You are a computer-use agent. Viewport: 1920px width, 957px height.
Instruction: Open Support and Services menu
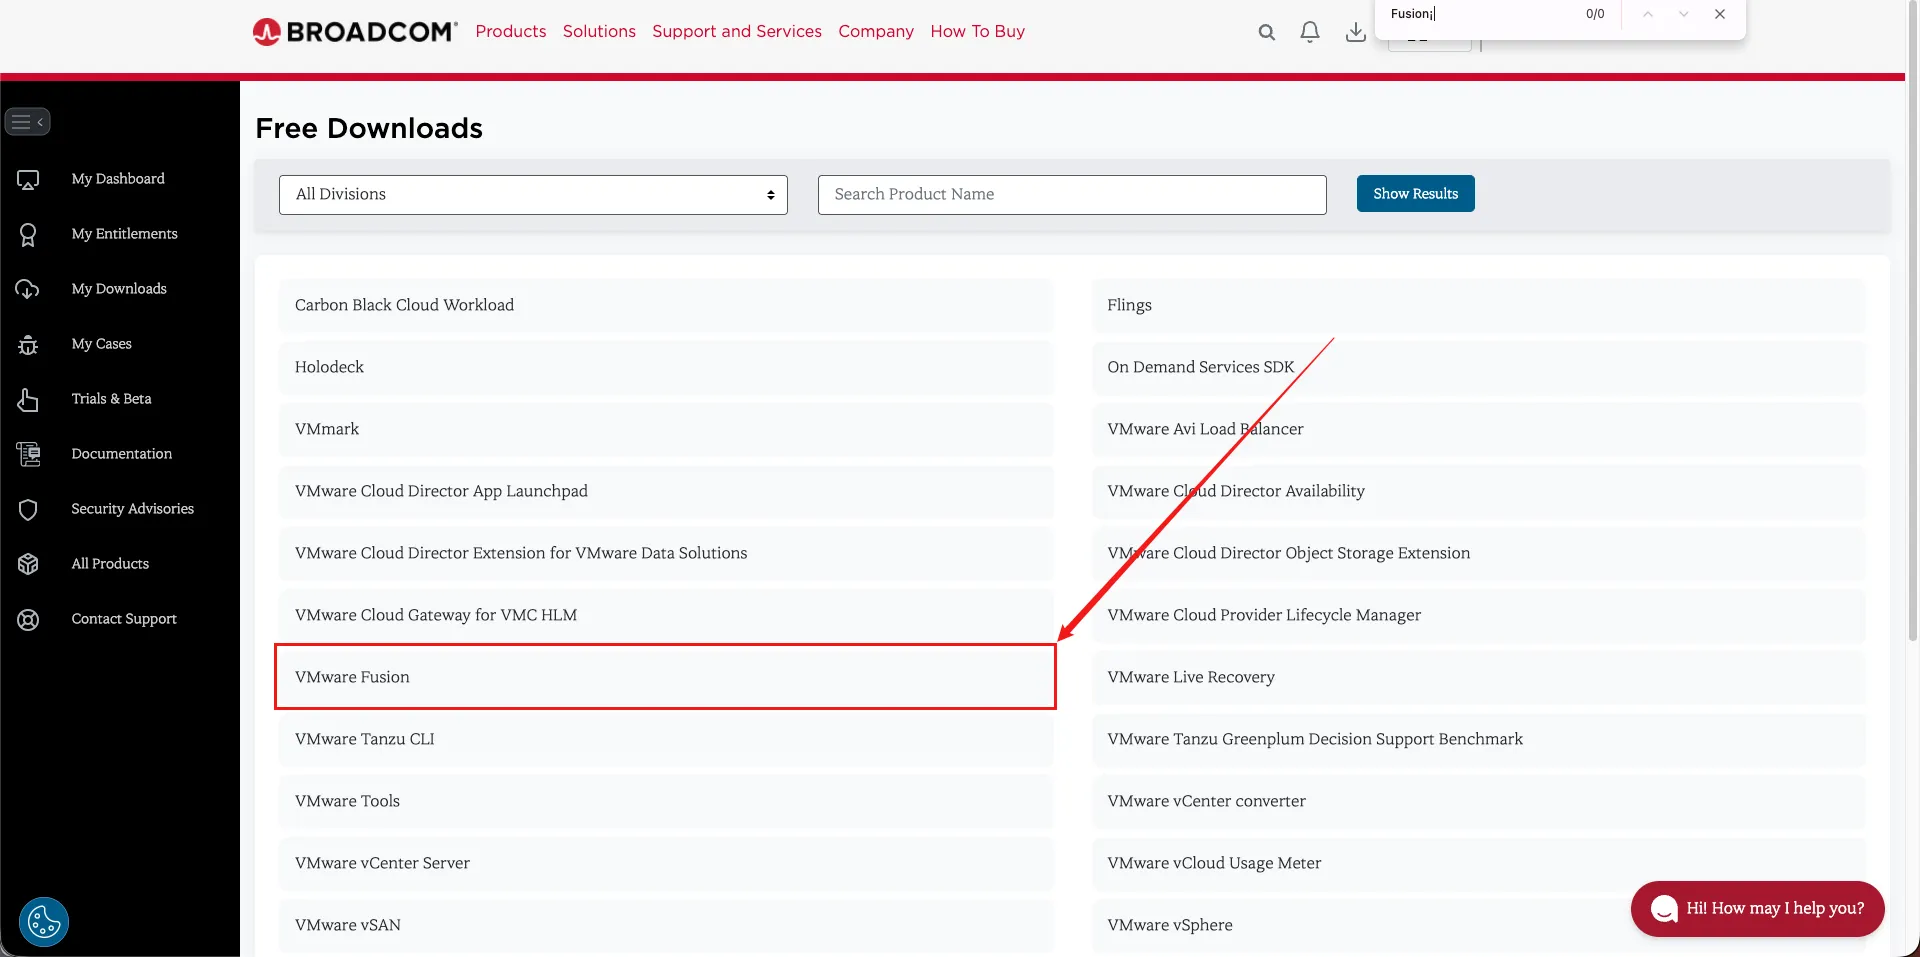(736, 31)
